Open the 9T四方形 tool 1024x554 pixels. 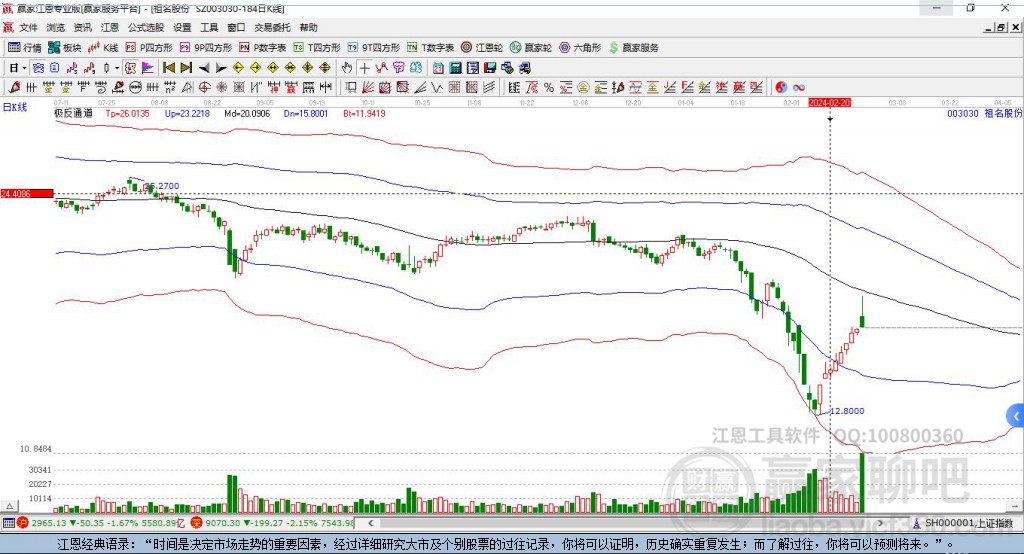[x=374, y=48]
